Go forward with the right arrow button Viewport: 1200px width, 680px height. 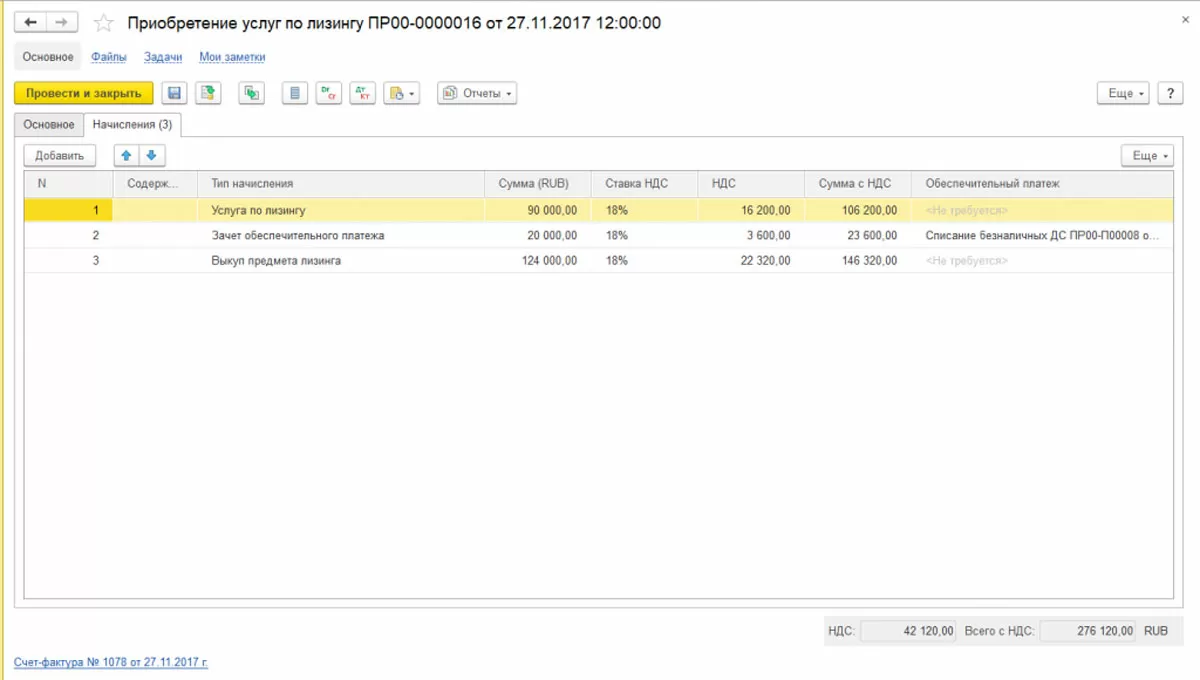click(62, 22)
